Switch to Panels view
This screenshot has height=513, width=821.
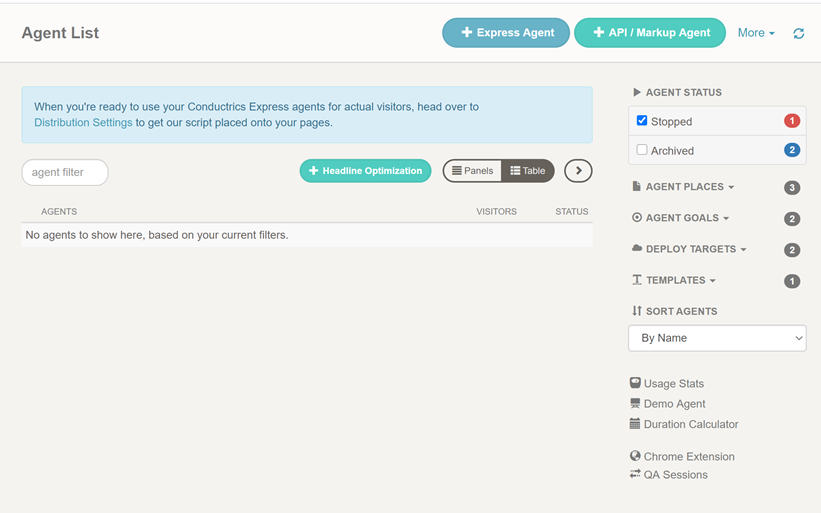(x=472, y=171)
